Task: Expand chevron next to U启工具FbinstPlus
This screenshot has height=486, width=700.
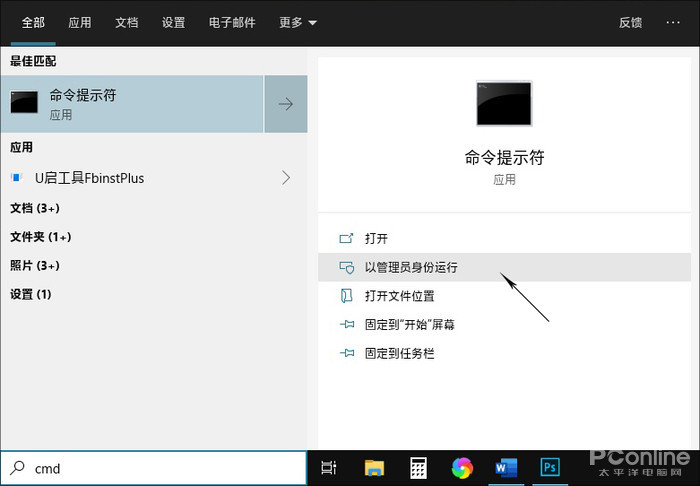Action: [286, 178]
